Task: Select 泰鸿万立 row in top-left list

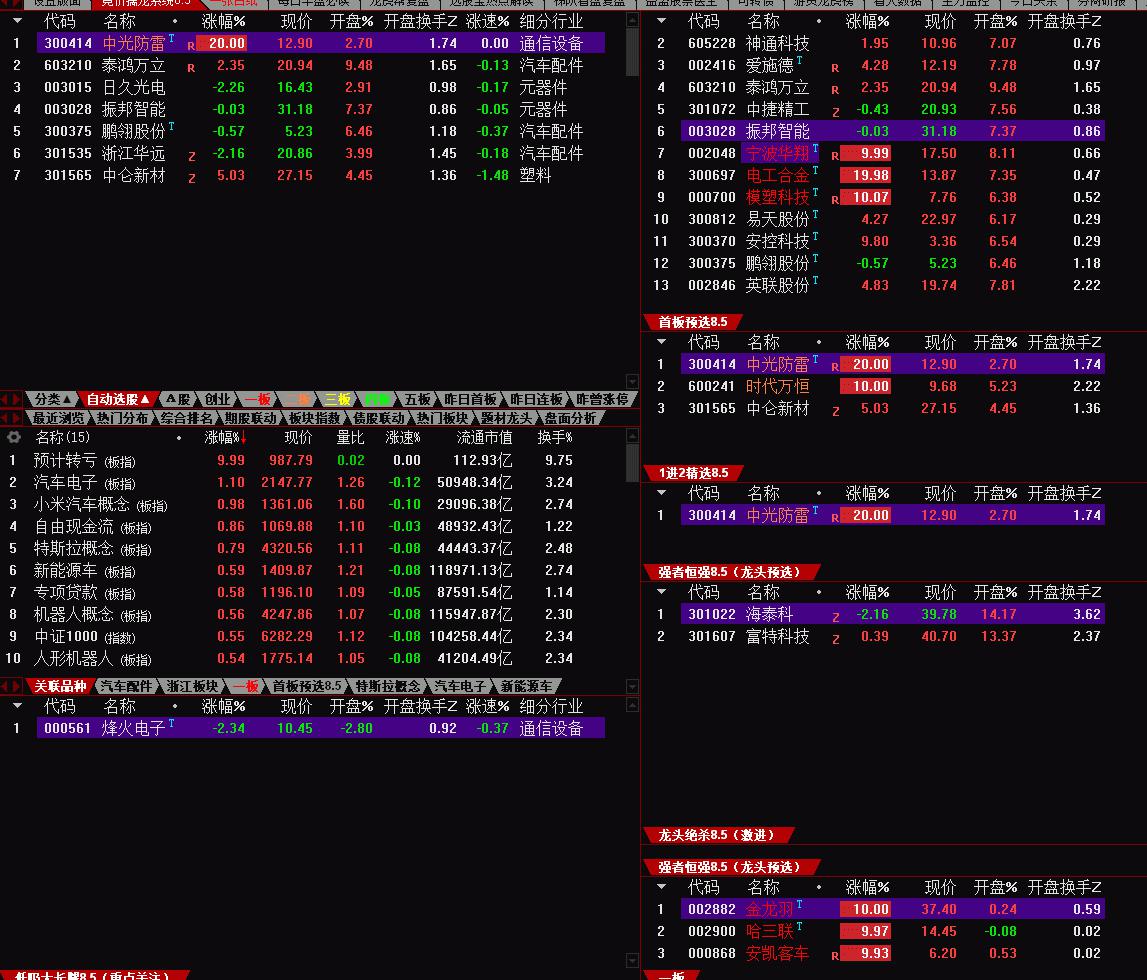Action: [x=320, y=65]
